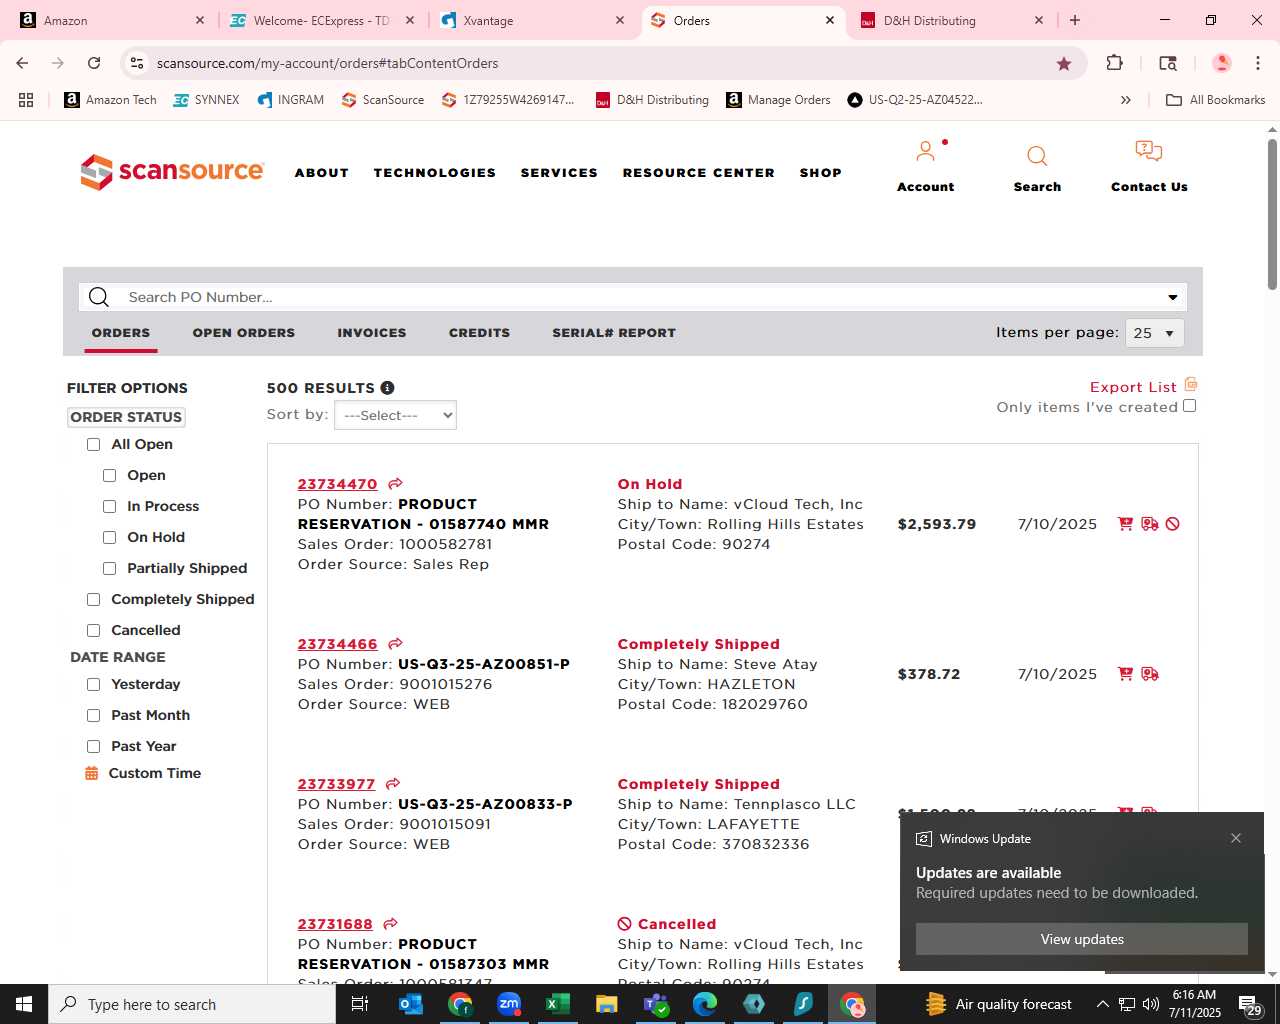
Task: Click the truck tracking icon for the $378.72 order
Action: pos(1150,674)
